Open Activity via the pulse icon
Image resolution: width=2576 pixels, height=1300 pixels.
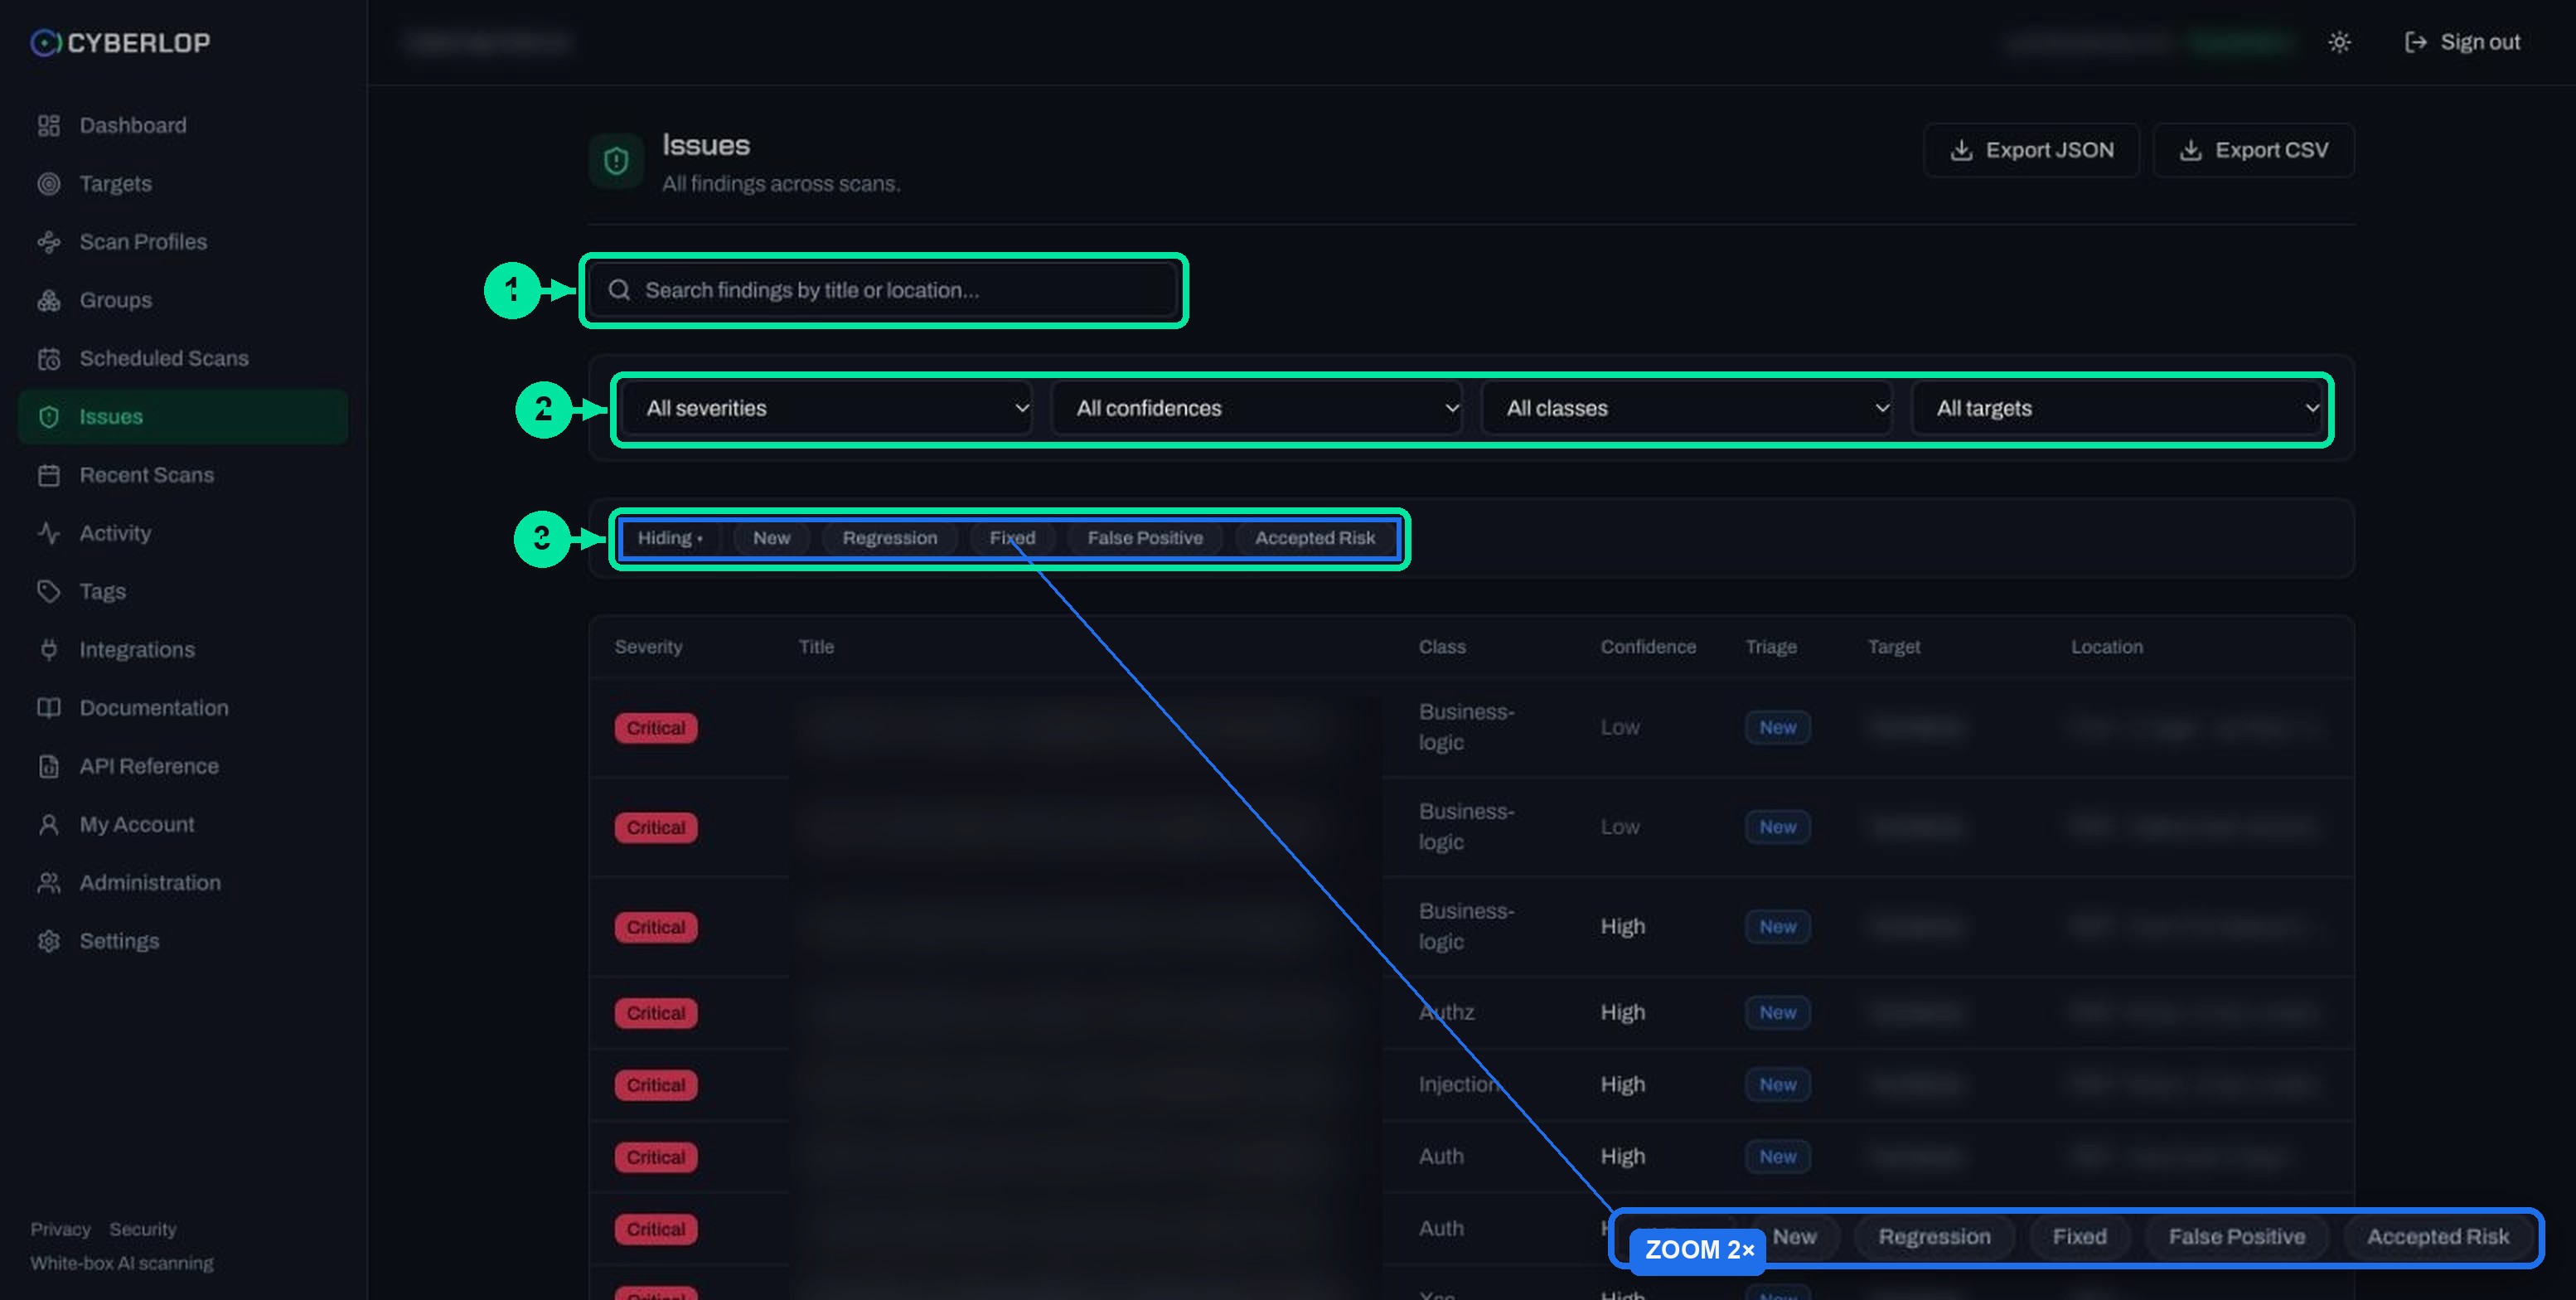point(48,533)
